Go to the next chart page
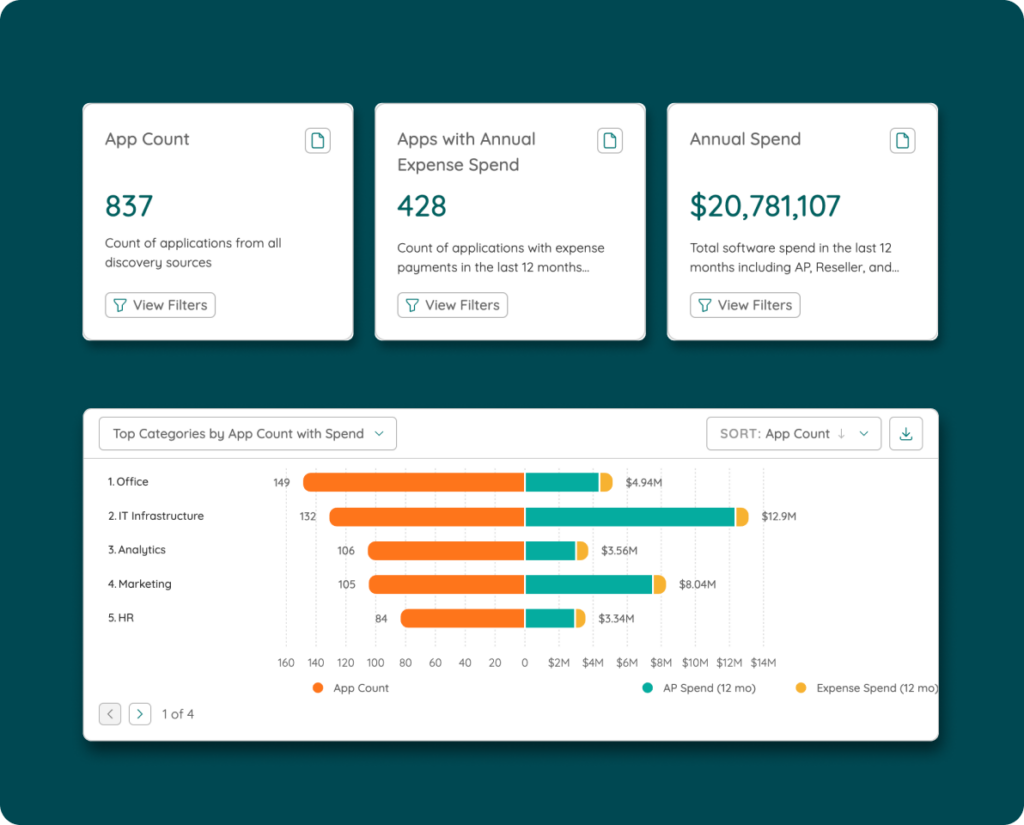This screenshot has height=825, width=1024. 140,714
